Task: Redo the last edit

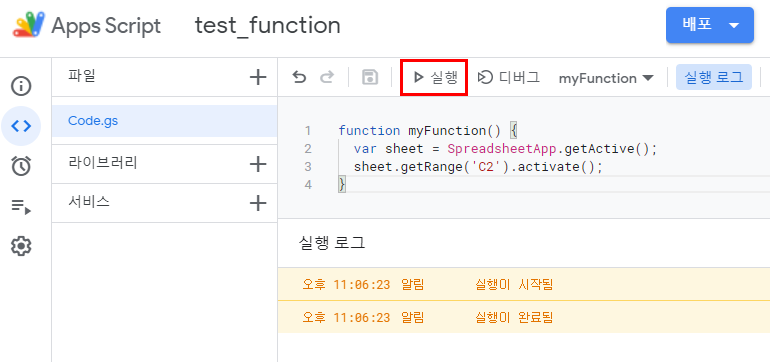Action: tap(327, 78)
